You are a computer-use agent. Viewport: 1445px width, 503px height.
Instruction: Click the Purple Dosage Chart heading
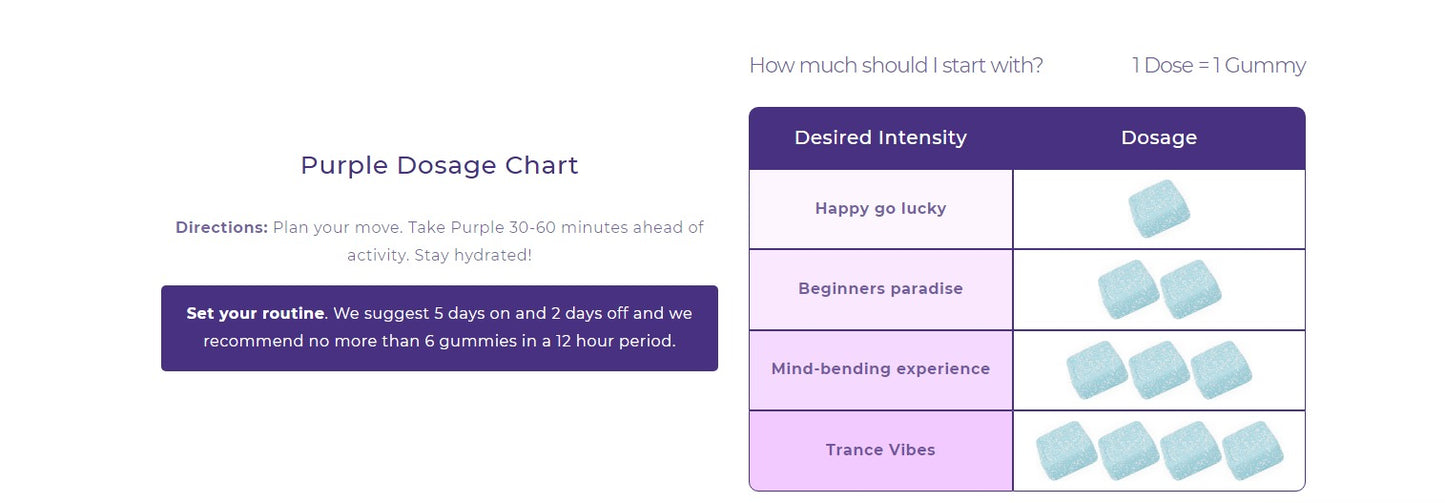[x=439, y=165]
